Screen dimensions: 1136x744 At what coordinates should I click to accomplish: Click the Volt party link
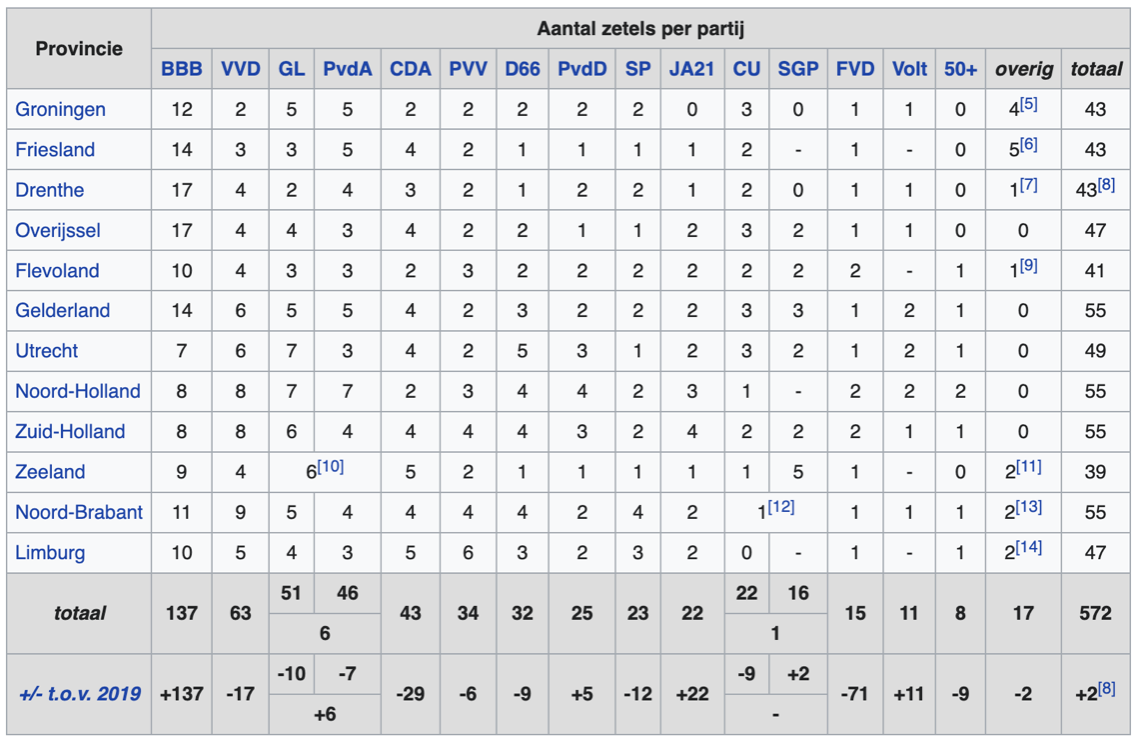coord(909,69)
